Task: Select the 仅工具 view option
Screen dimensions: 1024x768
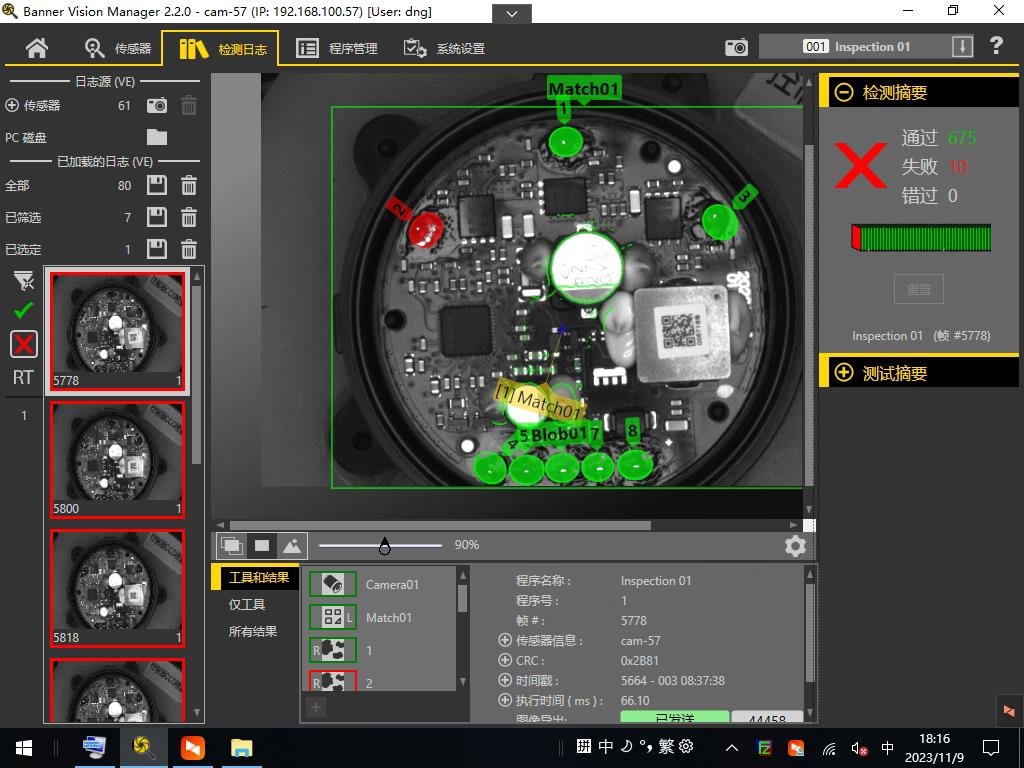Action: pyautogui.click(x=247, y=604)
